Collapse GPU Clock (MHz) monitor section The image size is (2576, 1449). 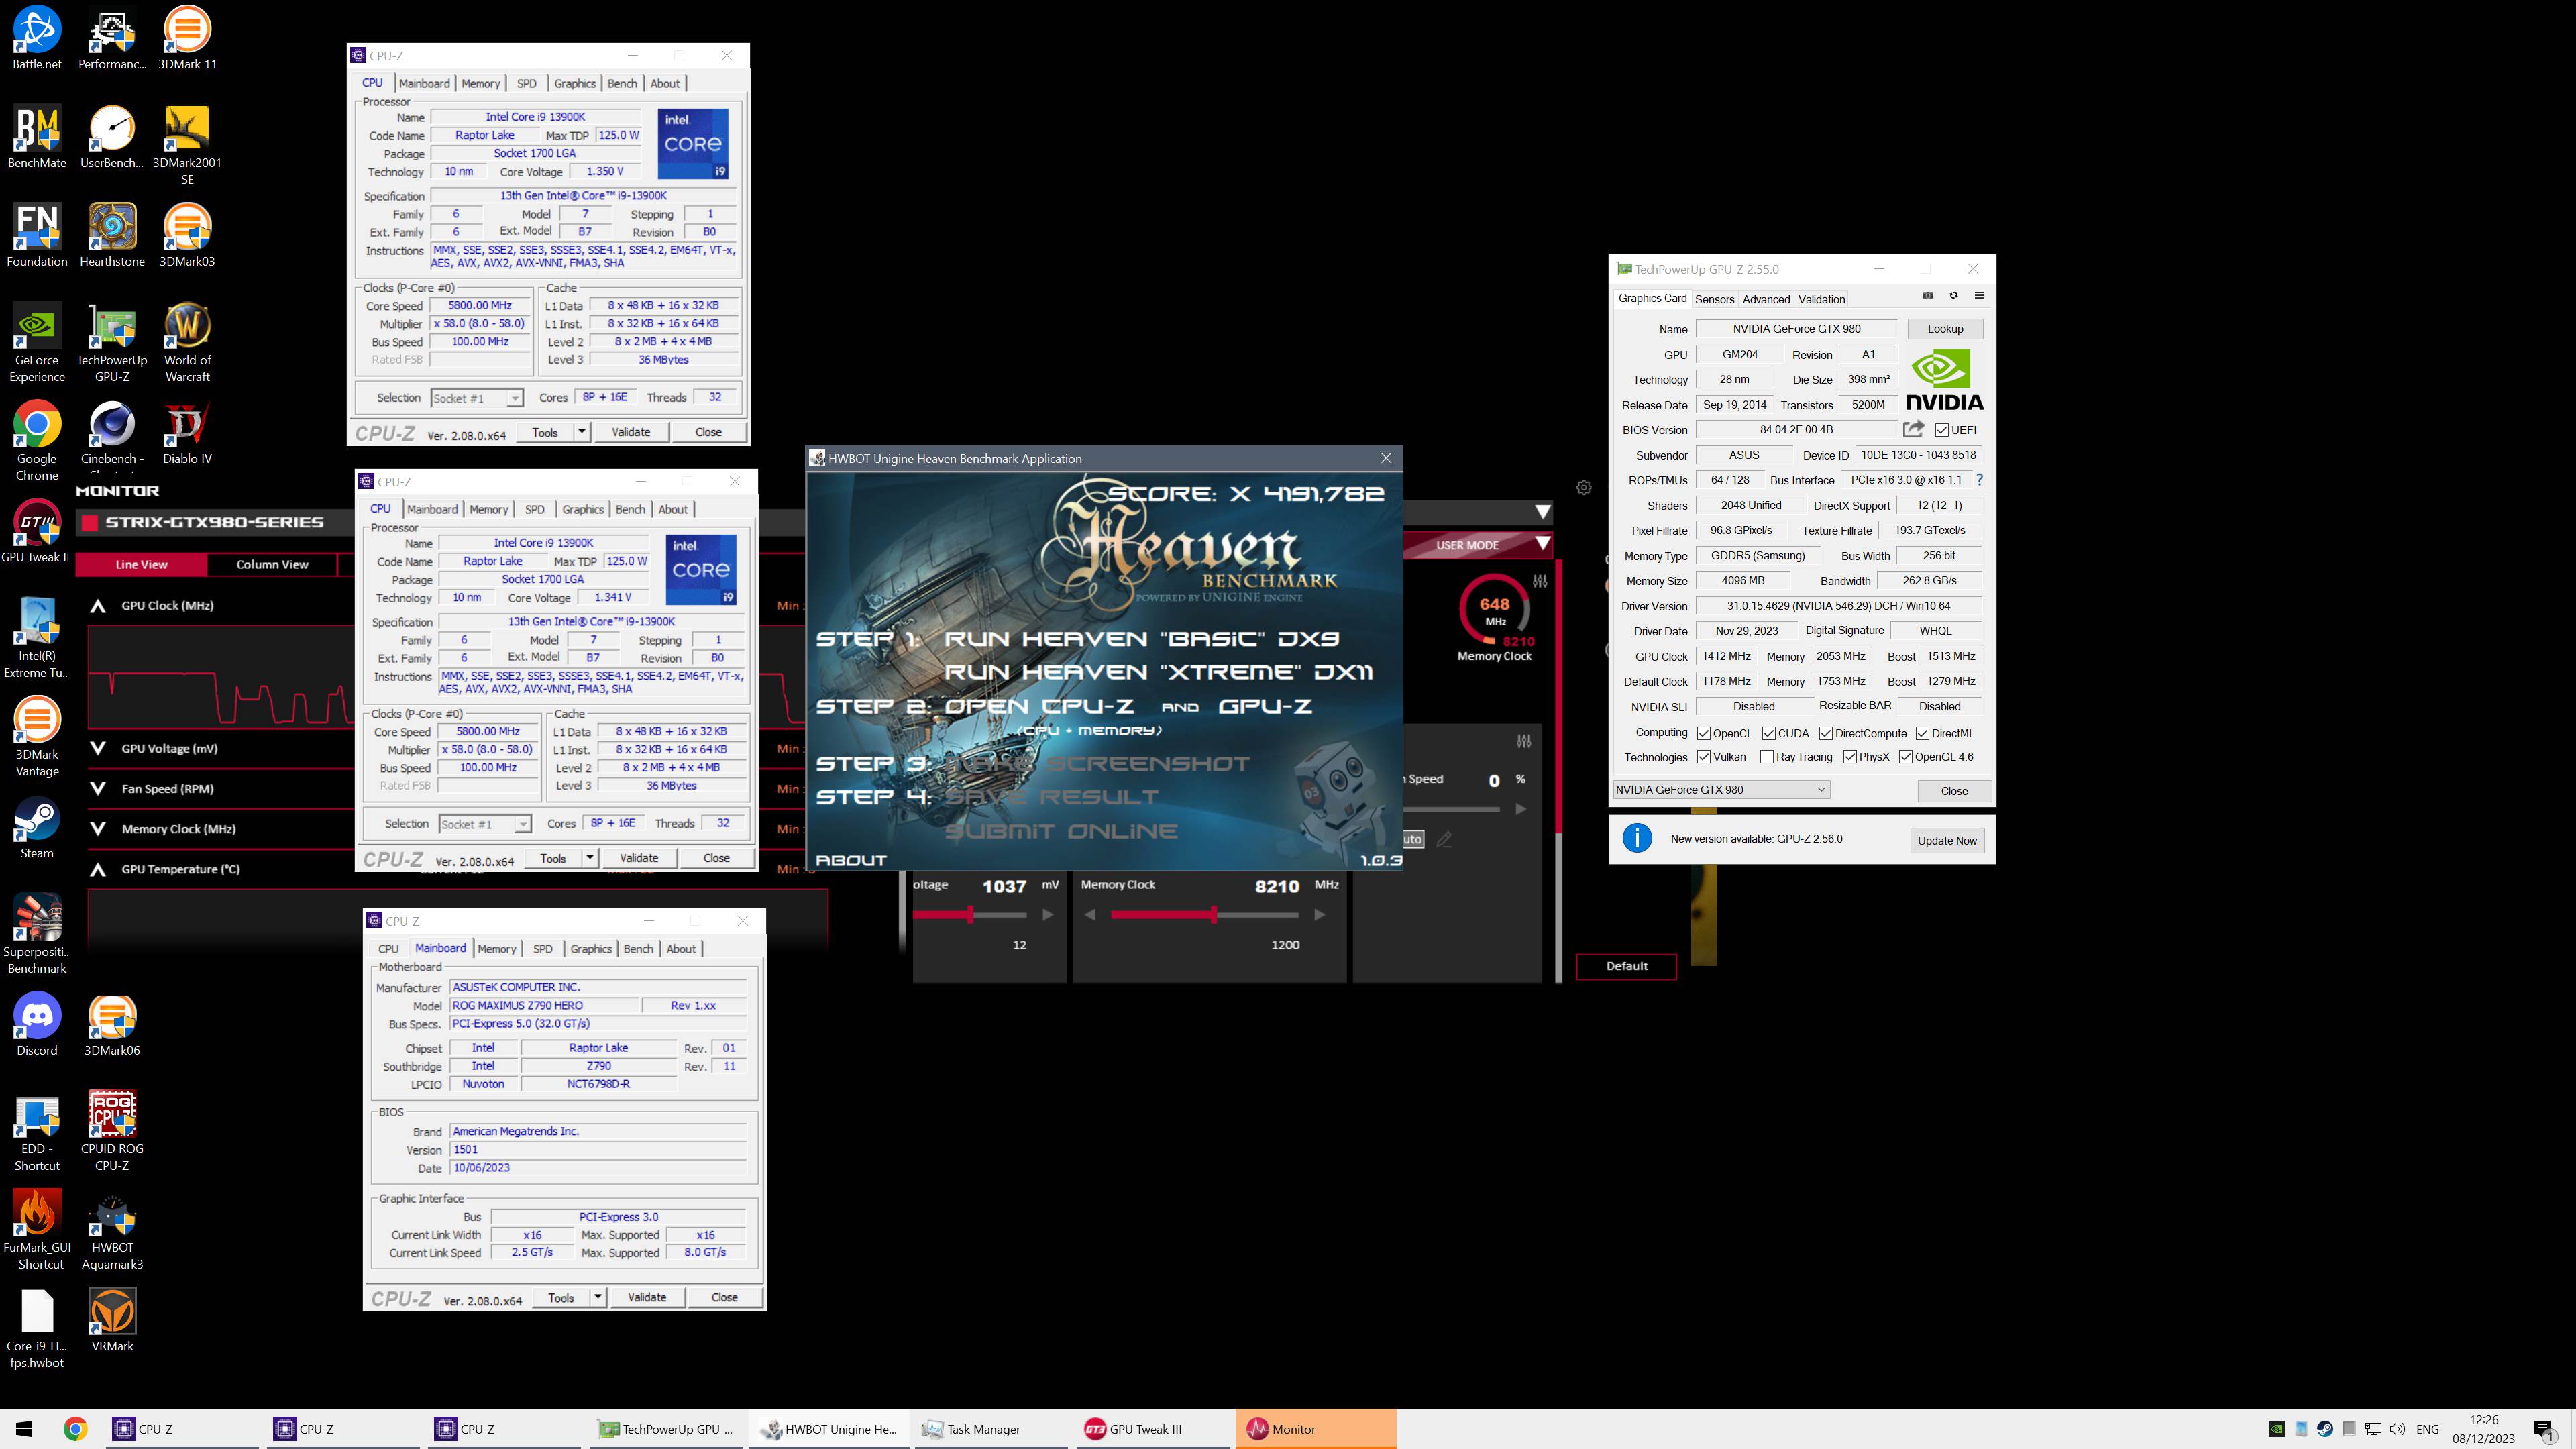coord(98,606)
